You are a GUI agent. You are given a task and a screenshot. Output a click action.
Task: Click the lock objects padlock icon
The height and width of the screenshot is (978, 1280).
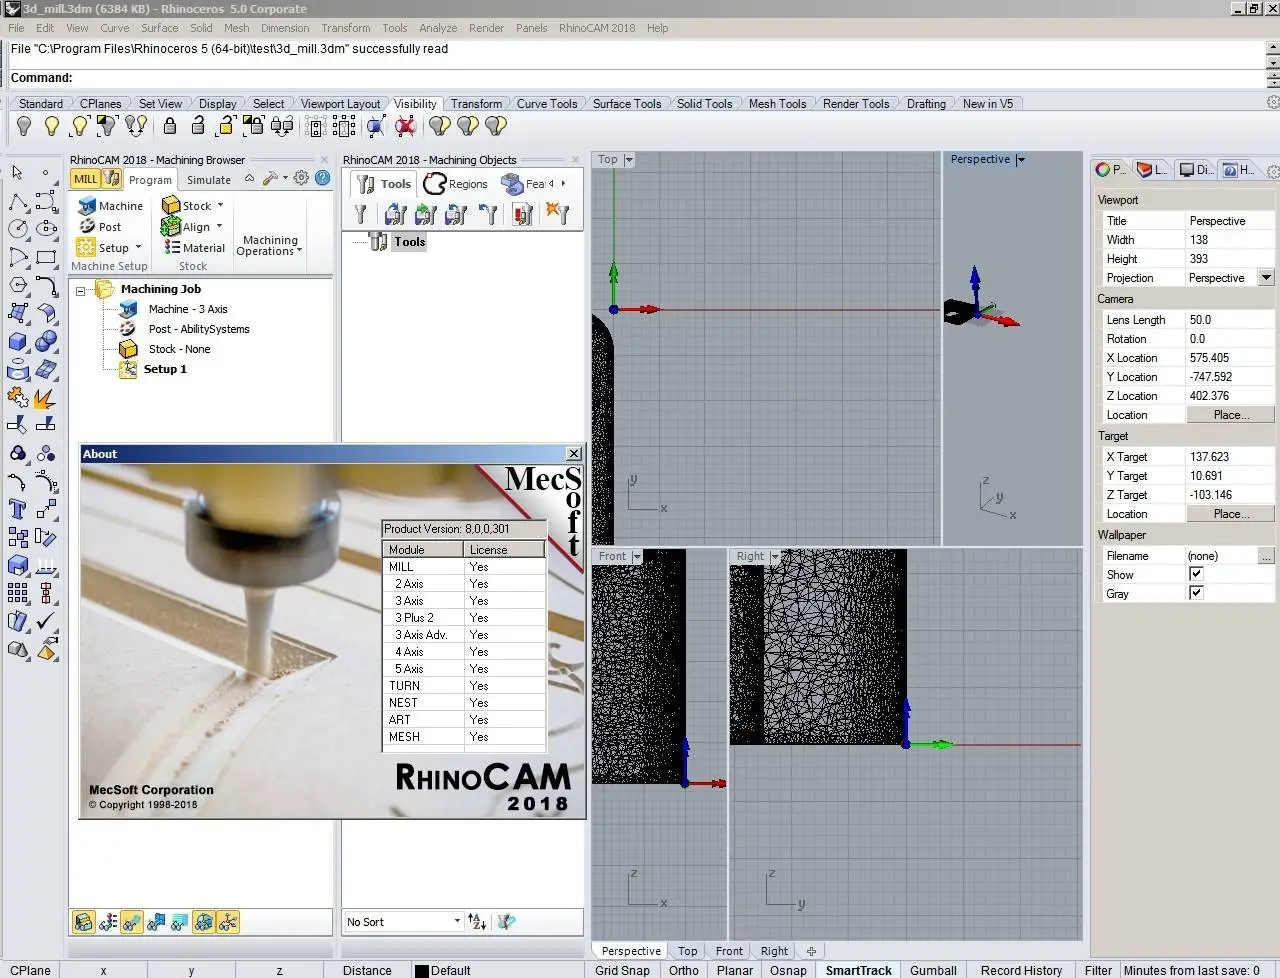(170, 126)
